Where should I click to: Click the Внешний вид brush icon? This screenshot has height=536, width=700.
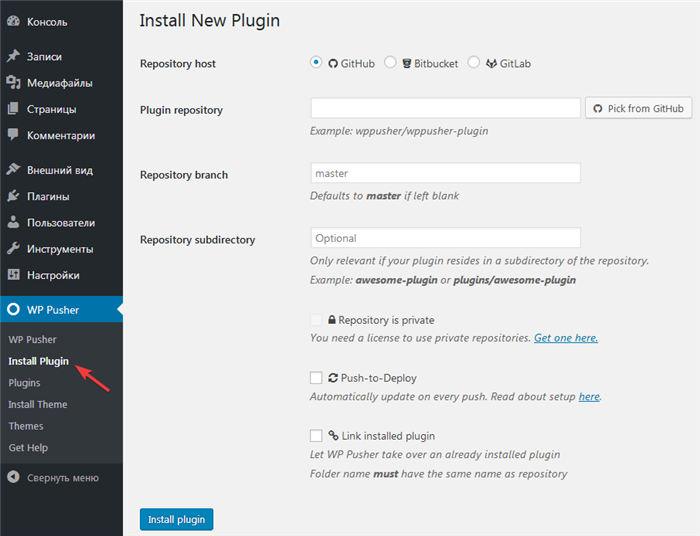point(13,169)
